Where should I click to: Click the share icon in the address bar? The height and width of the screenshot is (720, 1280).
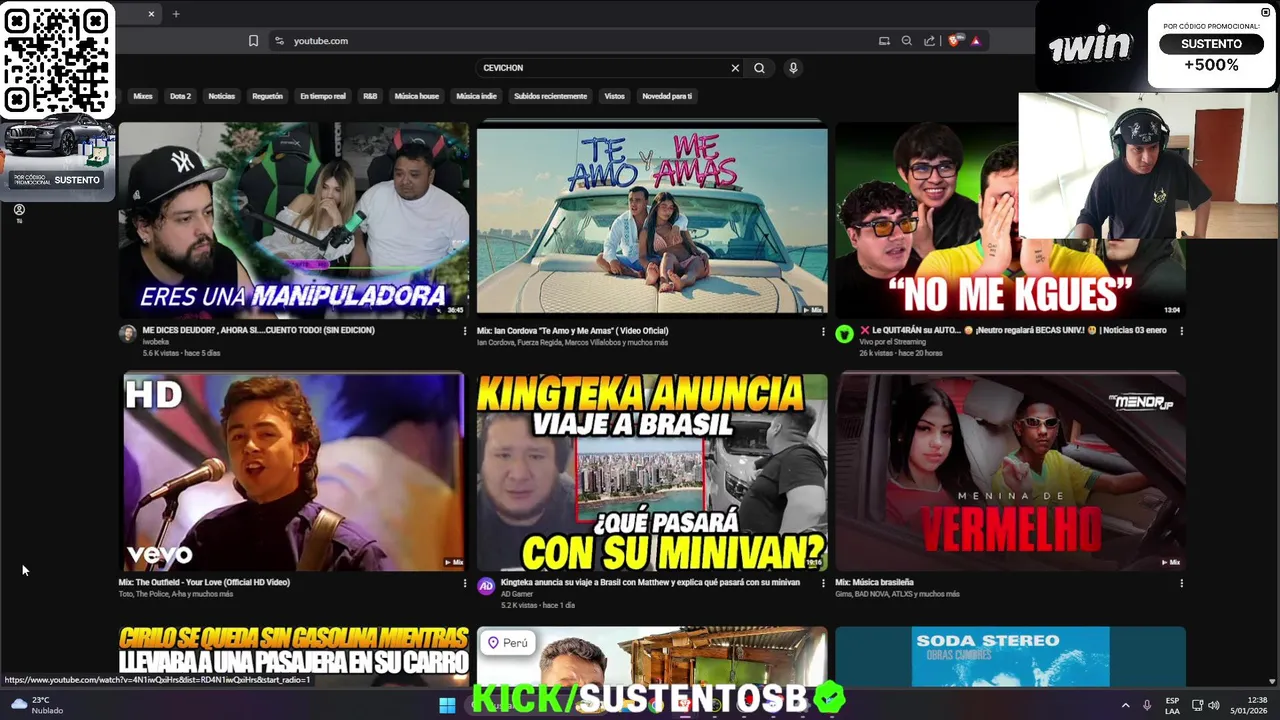click(930, 41)
